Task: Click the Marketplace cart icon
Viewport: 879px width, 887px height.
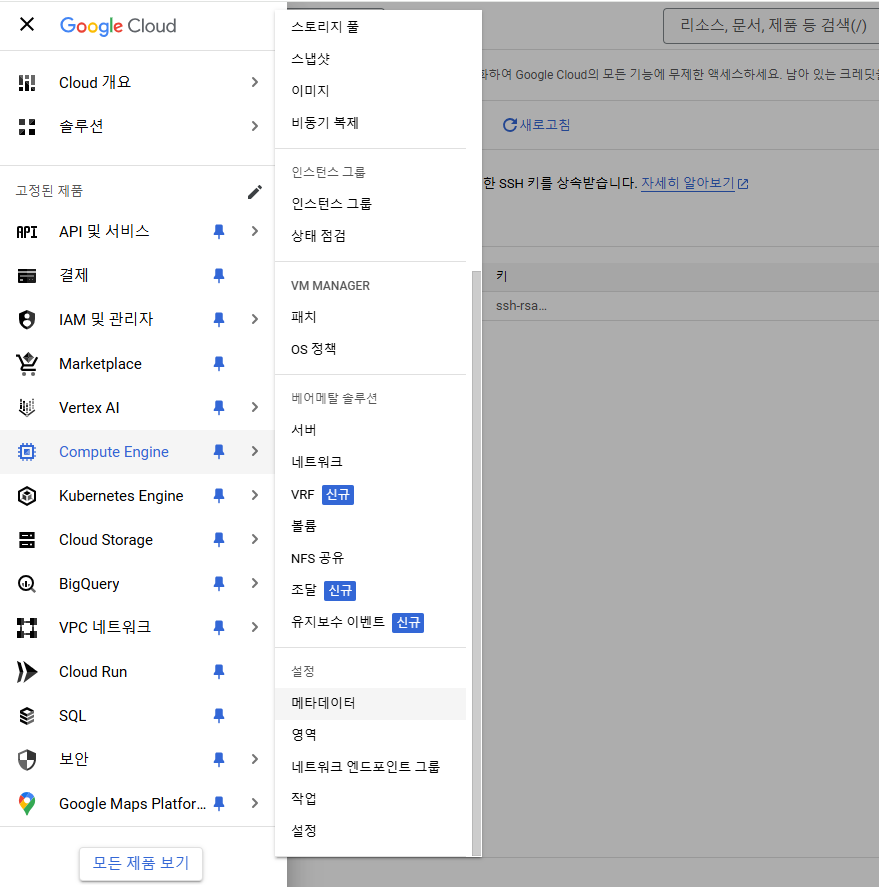Action: 27,364
